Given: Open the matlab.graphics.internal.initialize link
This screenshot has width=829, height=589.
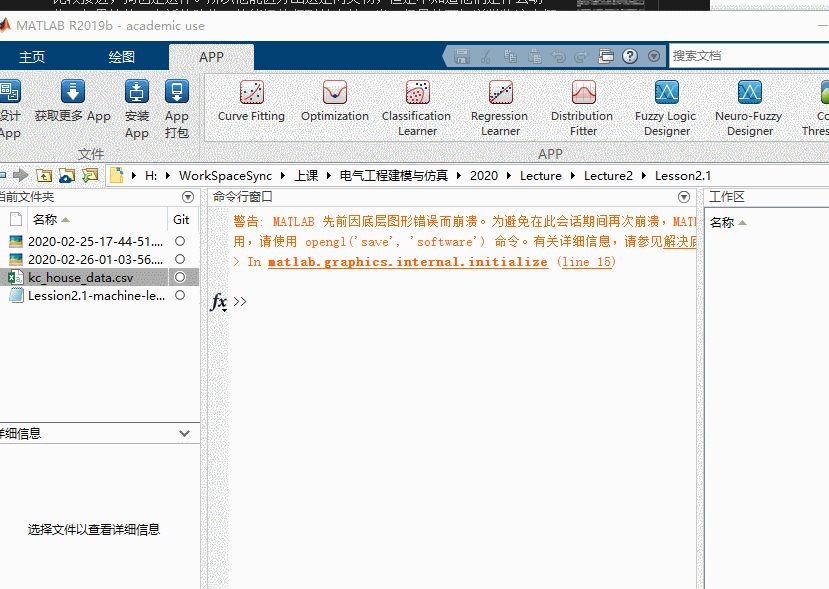Looking at the screenshot, I should (407, 262).
